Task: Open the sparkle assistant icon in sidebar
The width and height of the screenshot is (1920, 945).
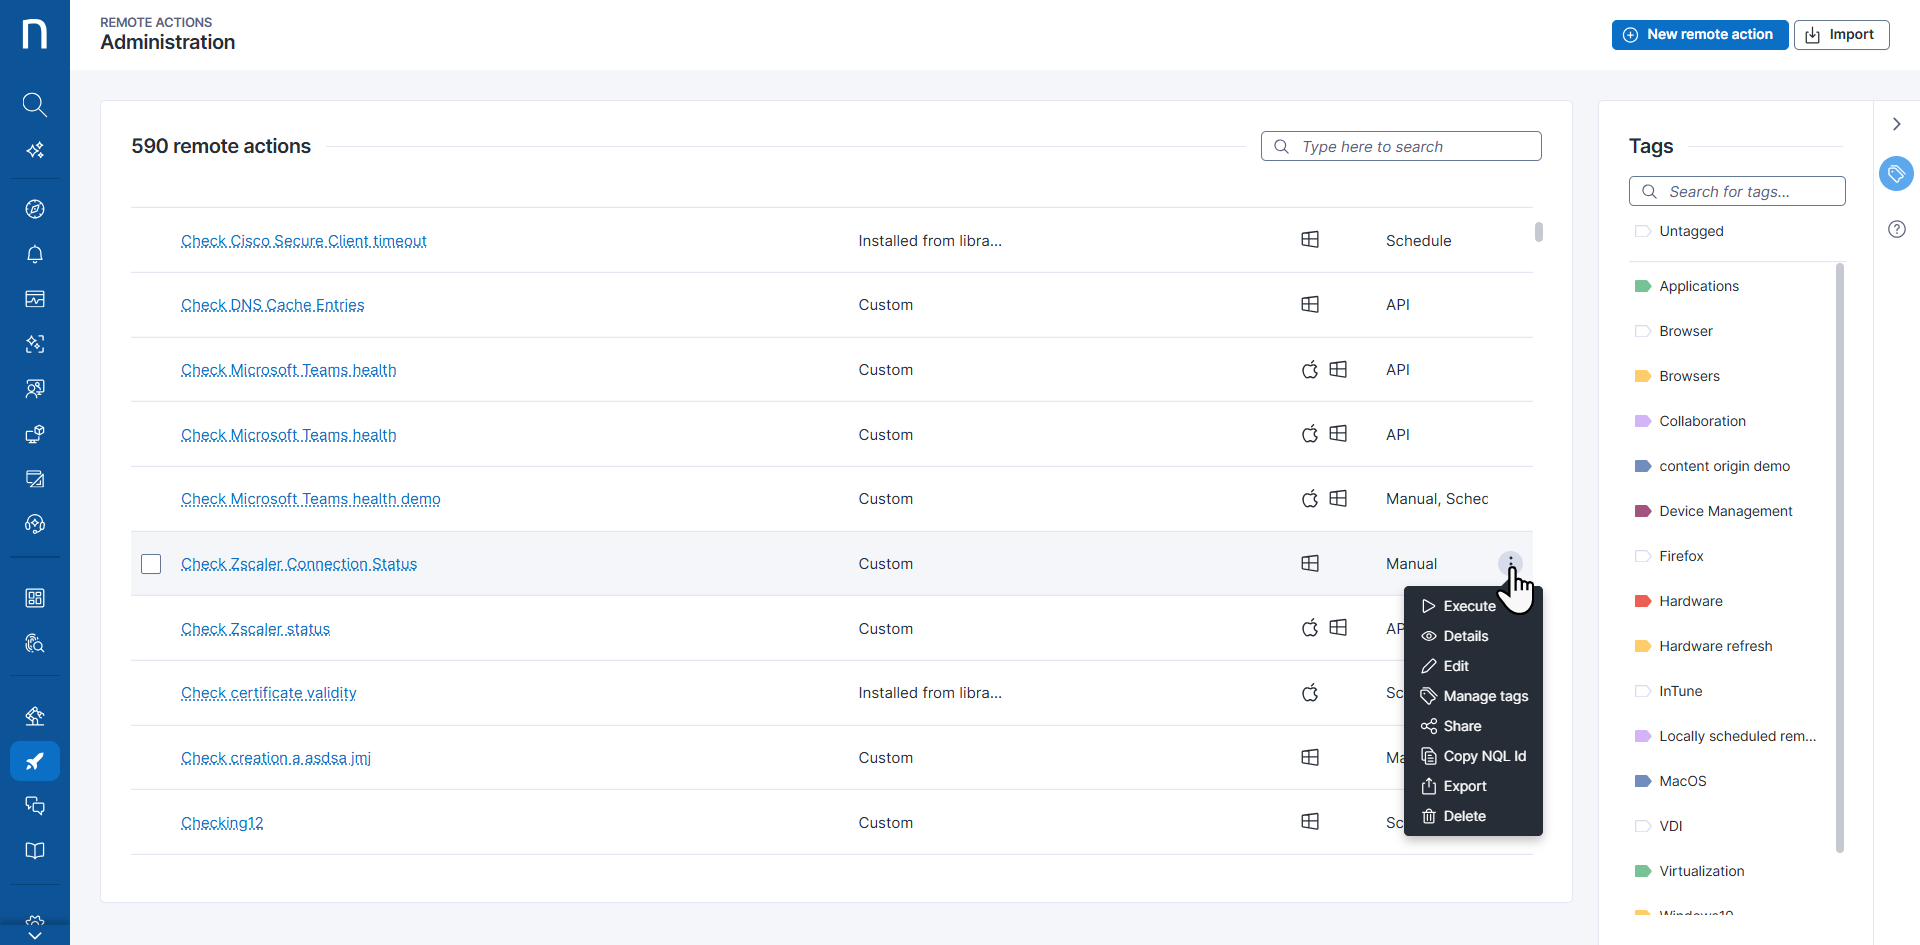Action: click(x=35, y=150)
